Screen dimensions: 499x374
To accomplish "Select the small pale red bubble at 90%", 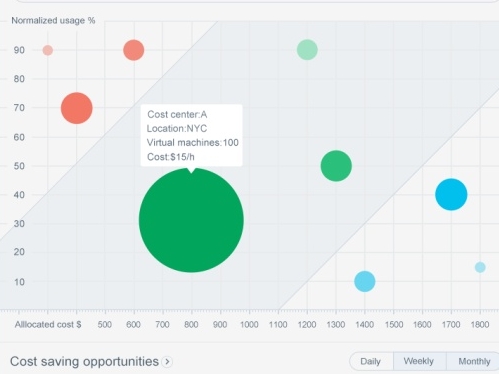I will (x=48, y=50).
